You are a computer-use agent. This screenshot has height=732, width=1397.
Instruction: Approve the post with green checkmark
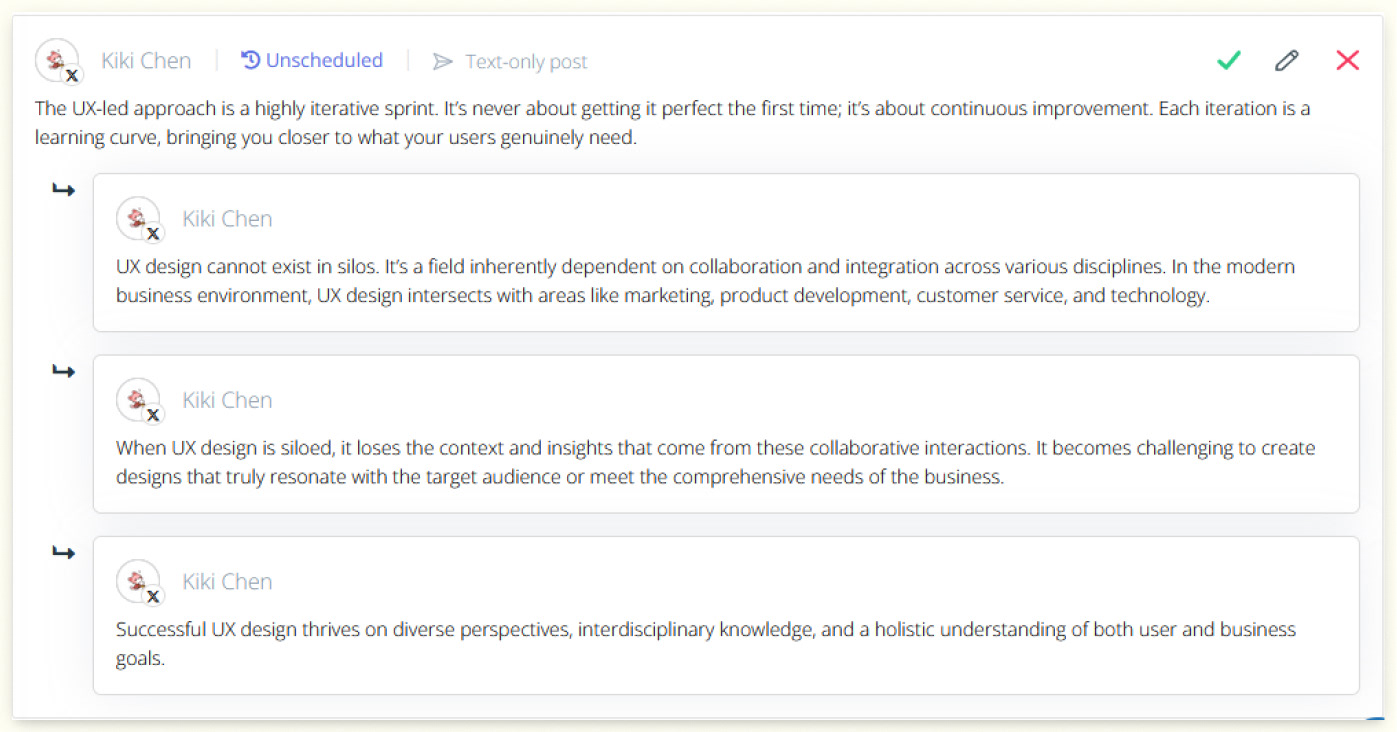pos(1228,61)
